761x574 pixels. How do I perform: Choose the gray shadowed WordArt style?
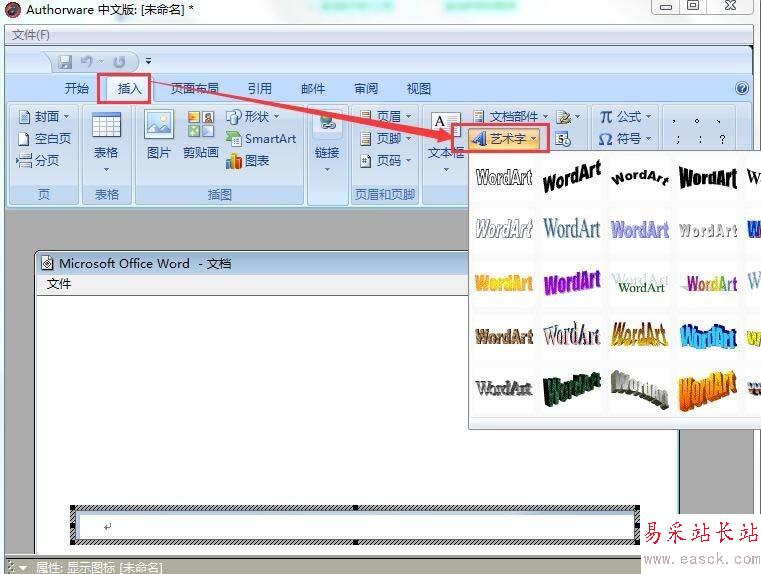pos(708,230)
